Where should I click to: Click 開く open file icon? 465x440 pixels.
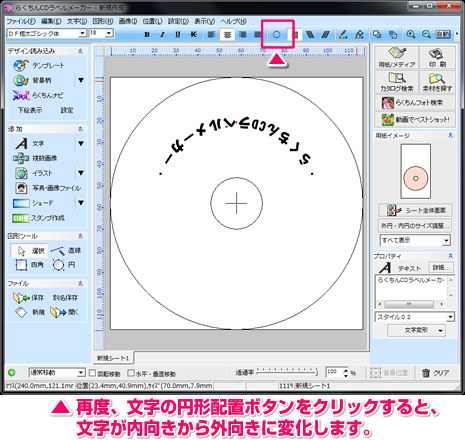click(64, 312)
